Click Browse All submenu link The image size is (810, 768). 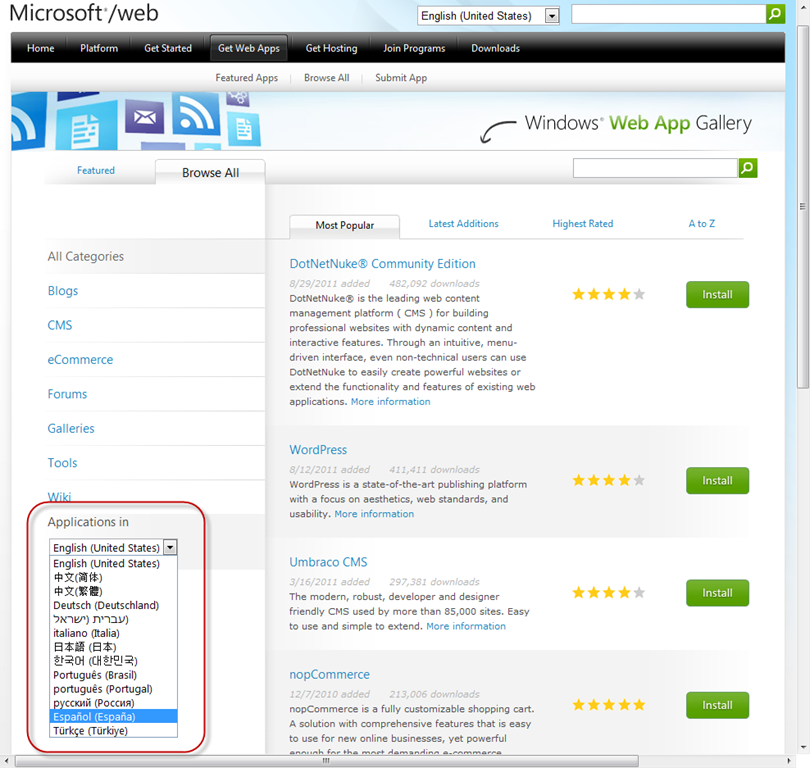point(326,78)
